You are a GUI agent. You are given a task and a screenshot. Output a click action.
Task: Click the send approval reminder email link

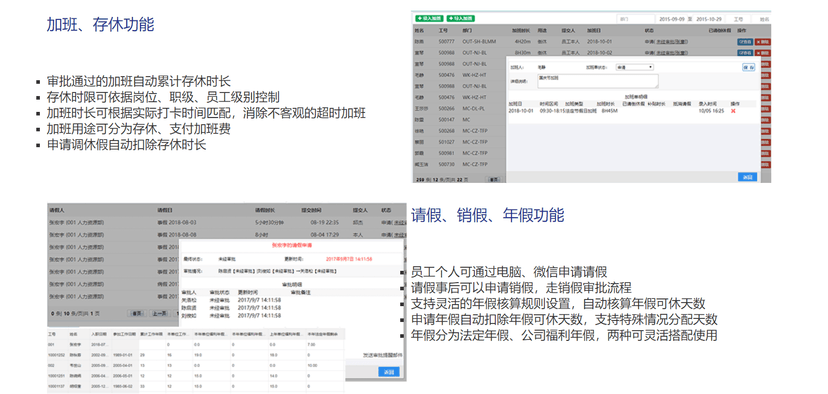(x=382, y=355)
